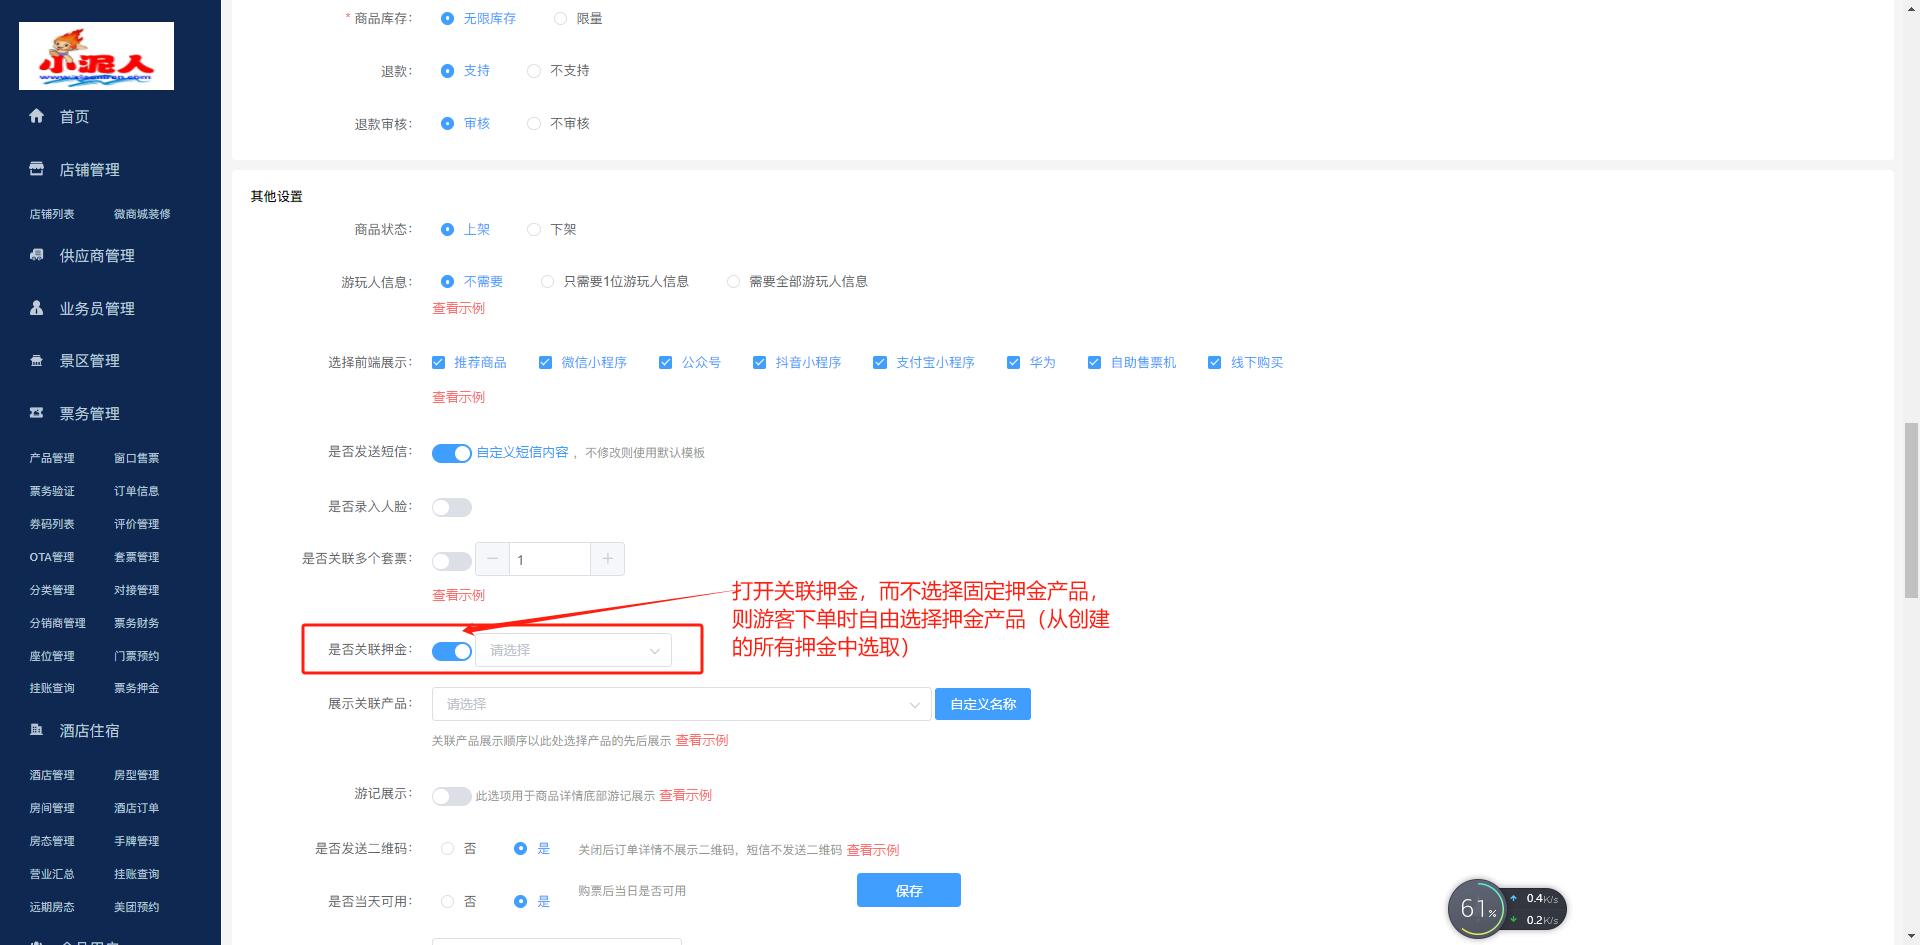Enable 游记展示 switch
The height and width of the screenshot is (945, 1920).
(x=452, y=796)
